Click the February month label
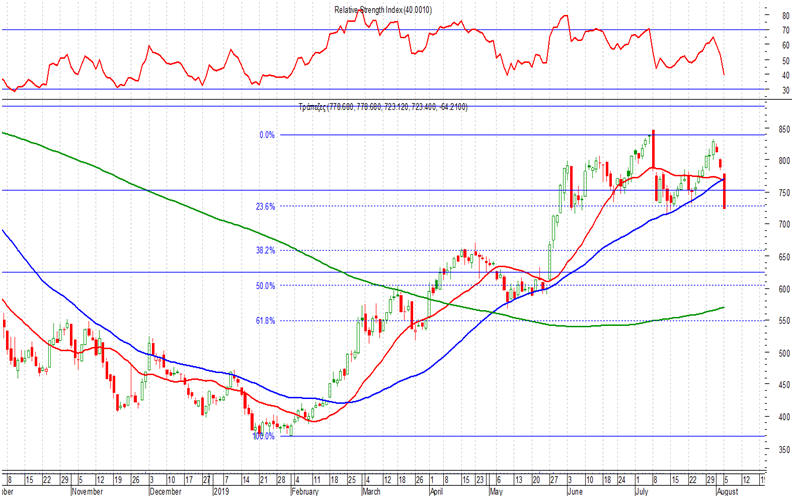The image size is (794, 498). pyautogui.click(x=305, y=491)
